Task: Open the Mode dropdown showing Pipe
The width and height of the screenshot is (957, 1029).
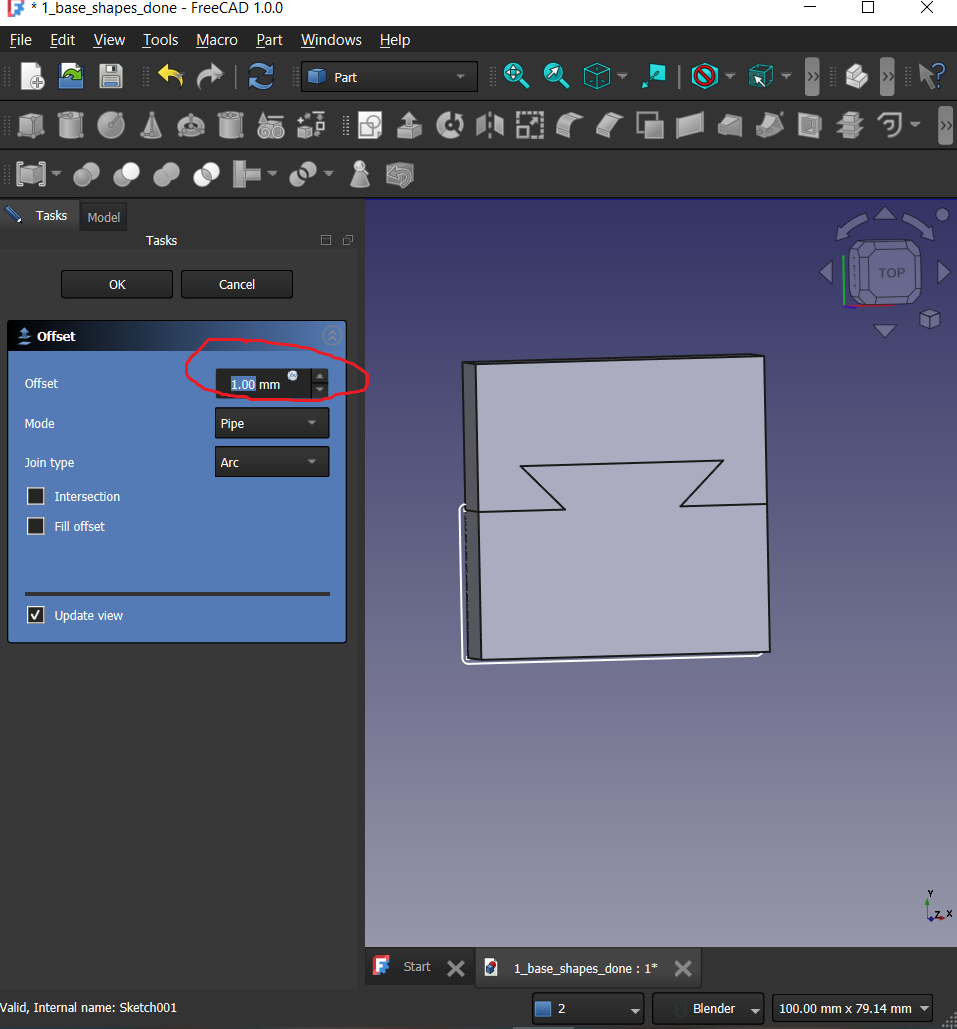Action: [271, 423]
